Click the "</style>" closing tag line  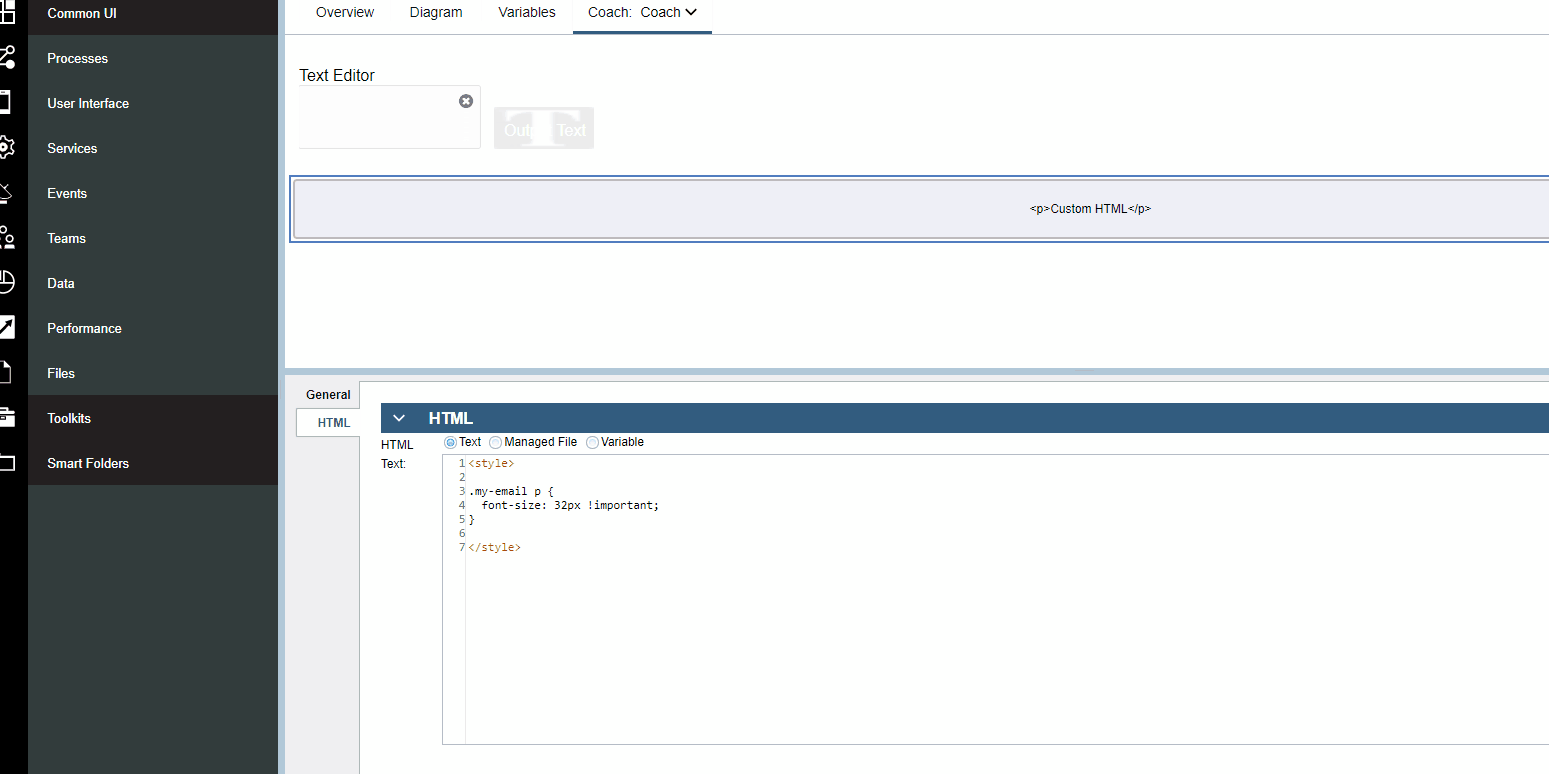[x=494, y=548]
